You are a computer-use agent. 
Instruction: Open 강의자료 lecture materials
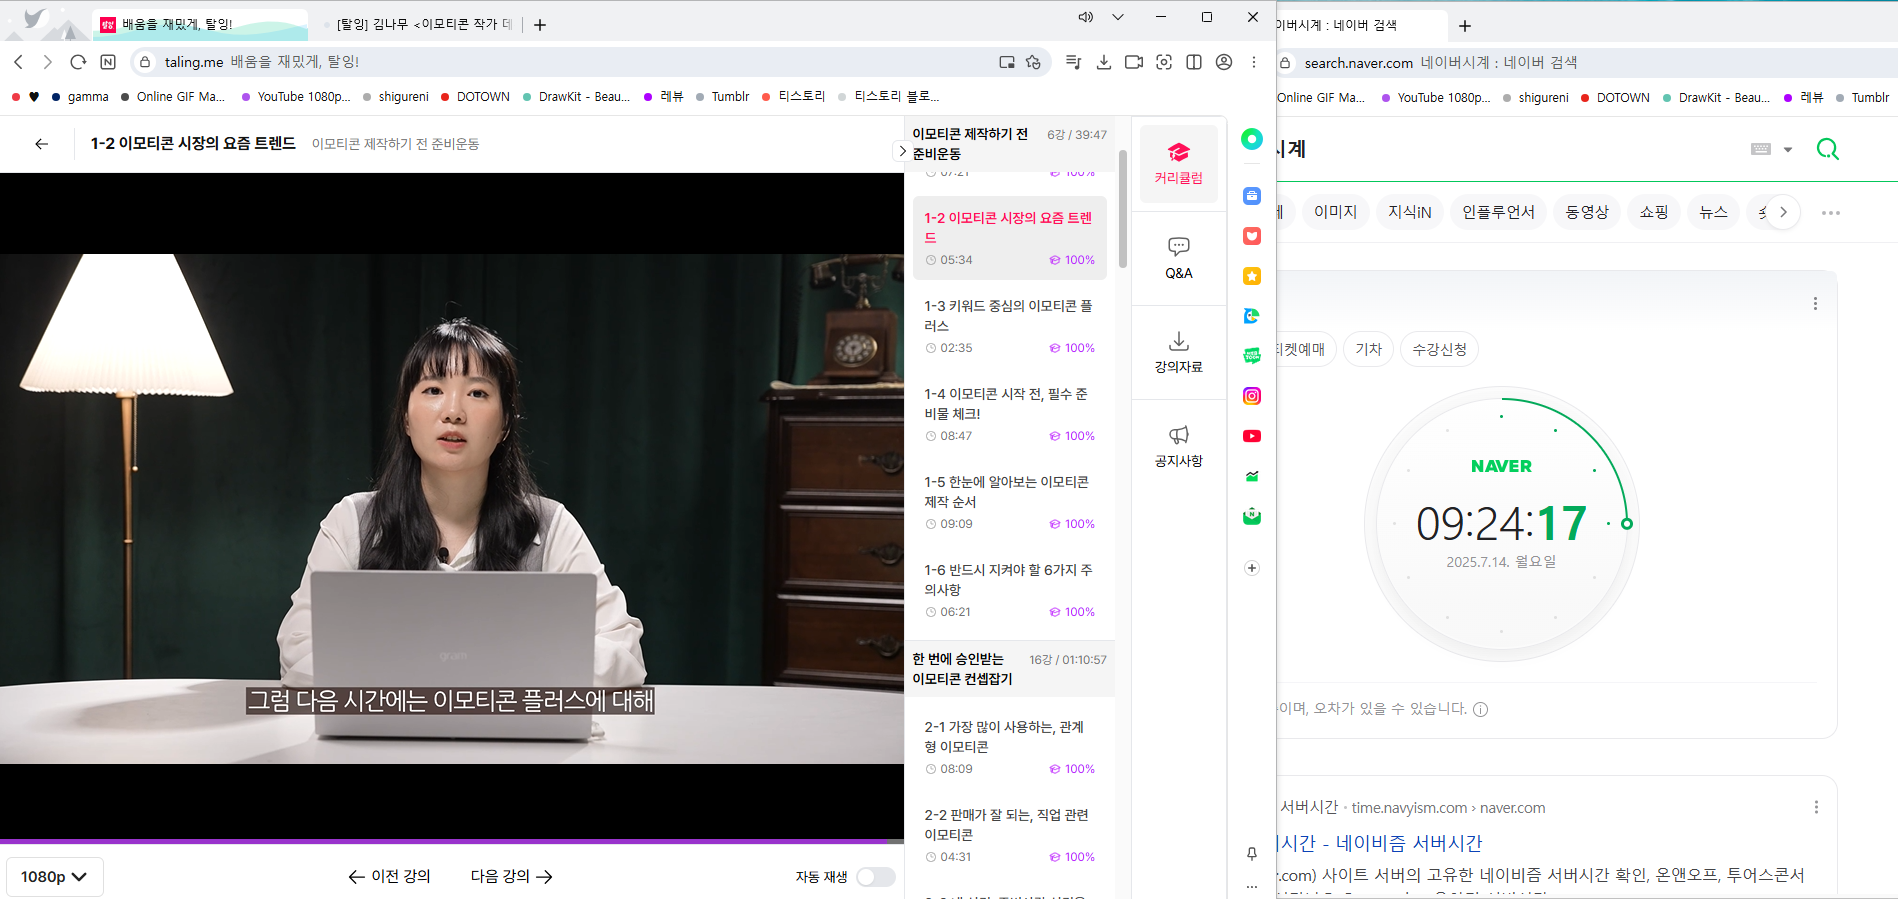point(1179,352)
